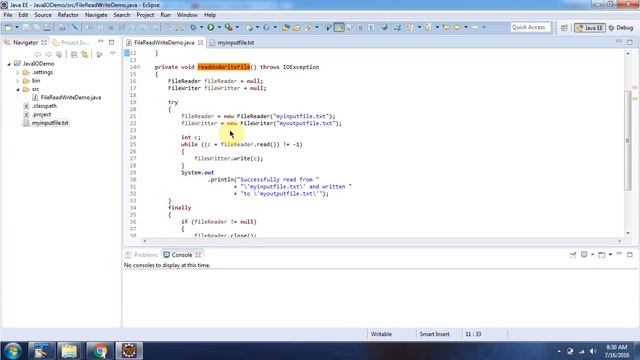The height and width of the screenshot is (360, 640).
Task: Open the Run button dropdown arrow
Action: pos(219,27)
